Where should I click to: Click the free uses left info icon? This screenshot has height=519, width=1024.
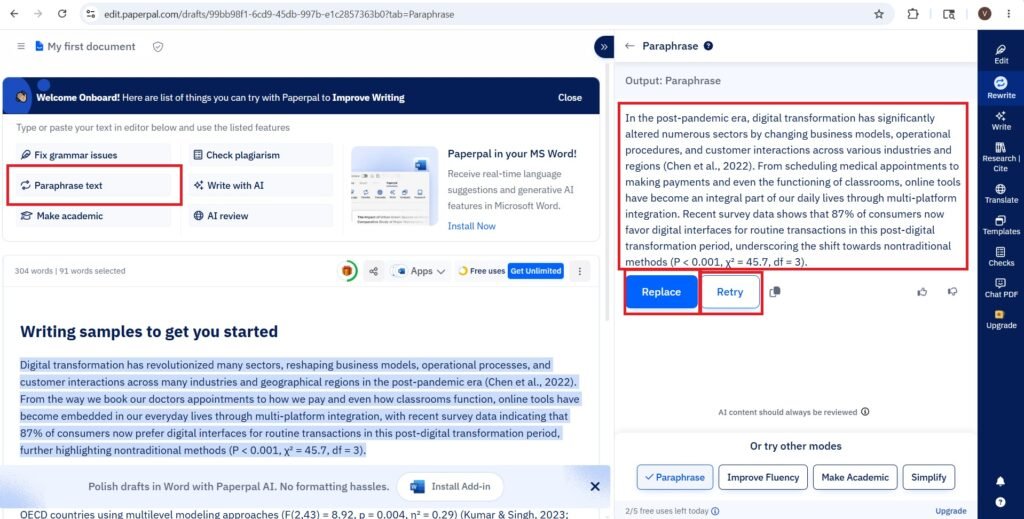pyautogui.click(x=715, y=511)
